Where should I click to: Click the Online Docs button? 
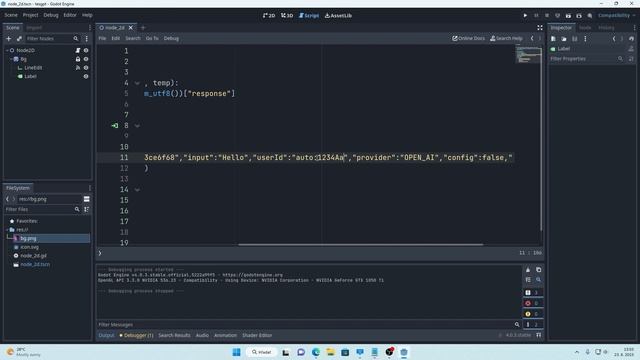point(468,38)
